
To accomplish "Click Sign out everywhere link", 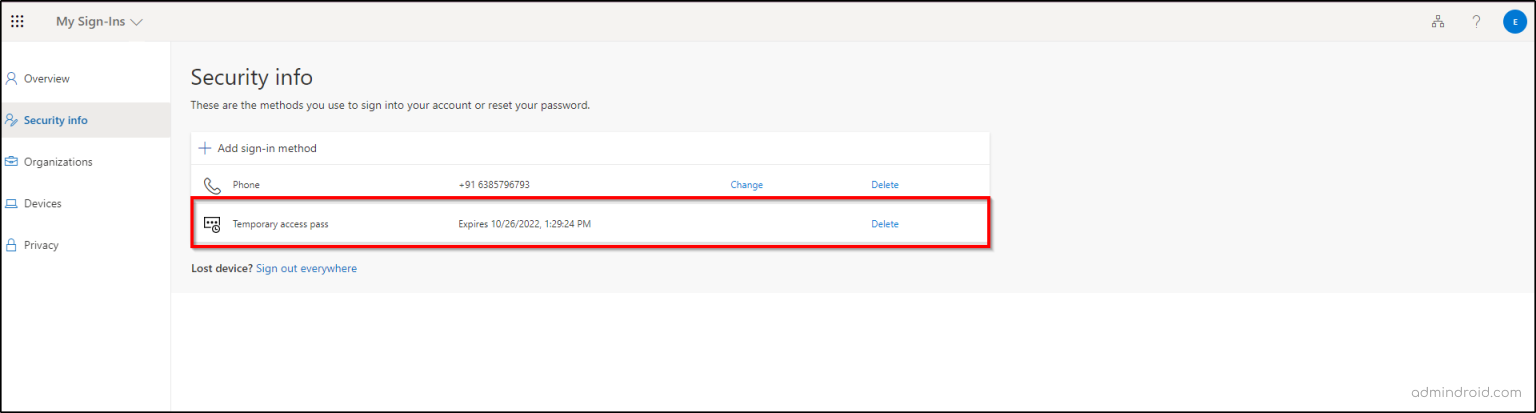I will coord(306,268).
